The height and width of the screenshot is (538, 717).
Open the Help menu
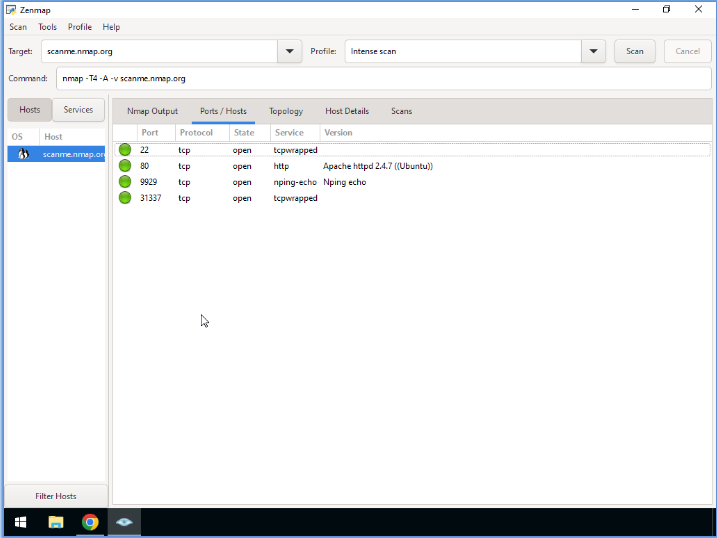(x=111, y=27)
